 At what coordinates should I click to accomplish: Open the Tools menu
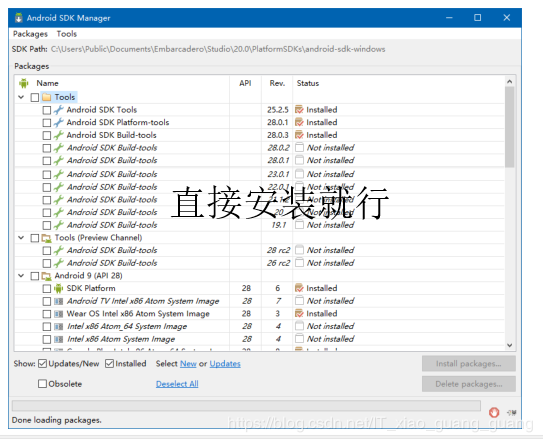coord(66,34)
